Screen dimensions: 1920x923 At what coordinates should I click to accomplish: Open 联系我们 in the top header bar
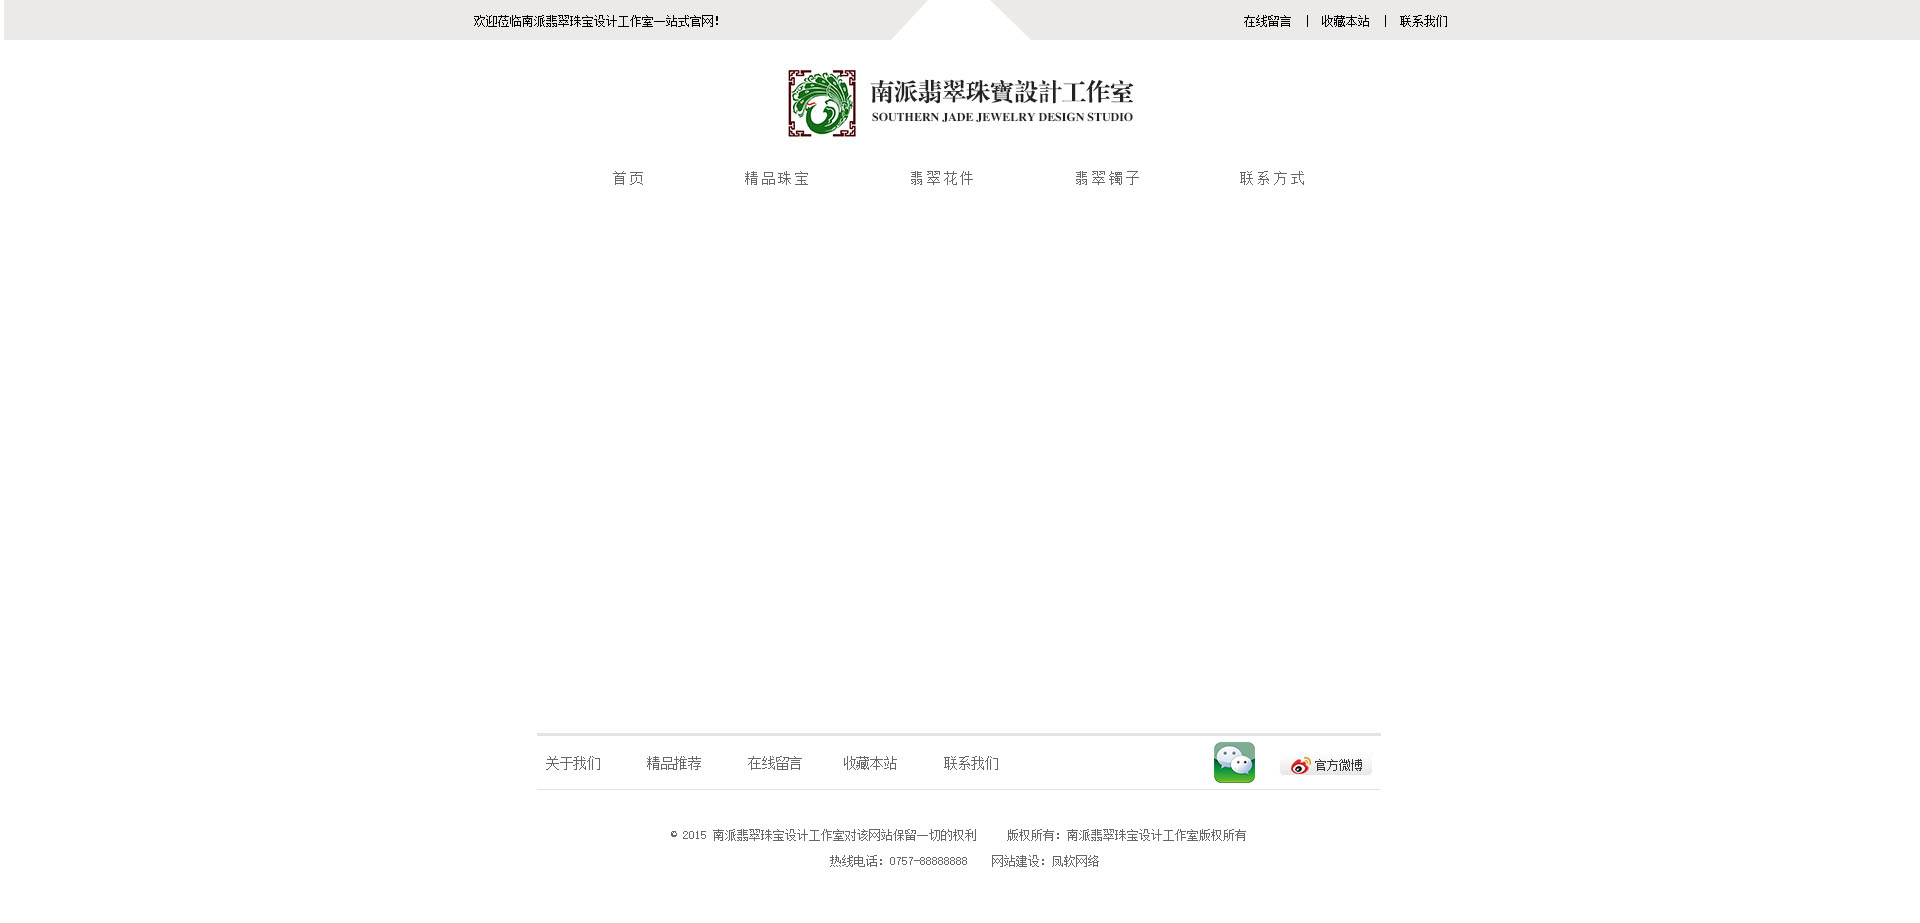(x=1423, y=21)
